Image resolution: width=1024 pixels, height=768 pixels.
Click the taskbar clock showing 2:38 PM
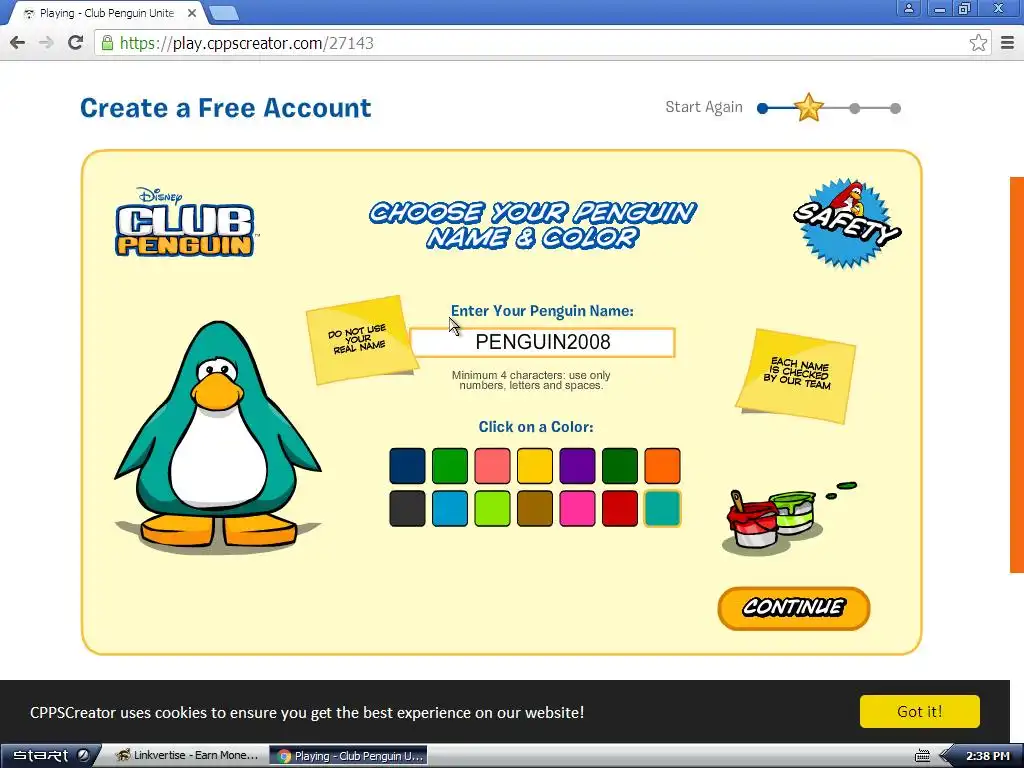988,756
